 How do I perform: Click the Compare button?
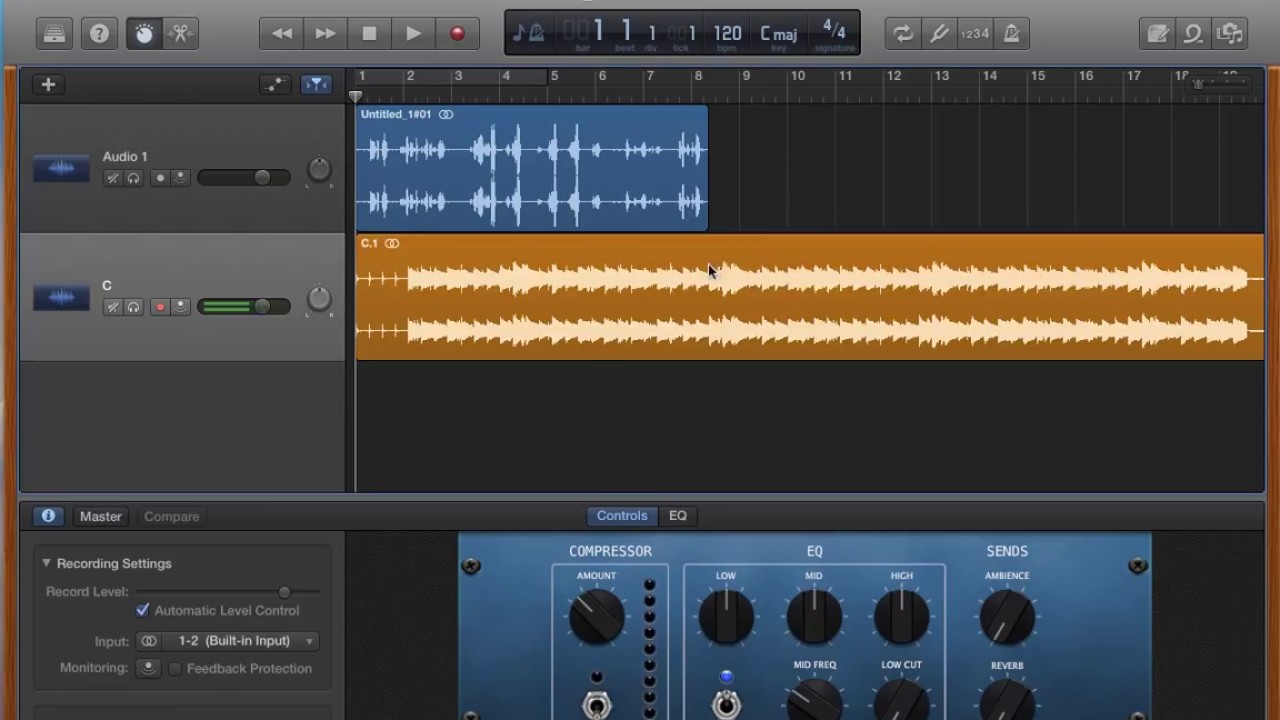tap(172, 516)
